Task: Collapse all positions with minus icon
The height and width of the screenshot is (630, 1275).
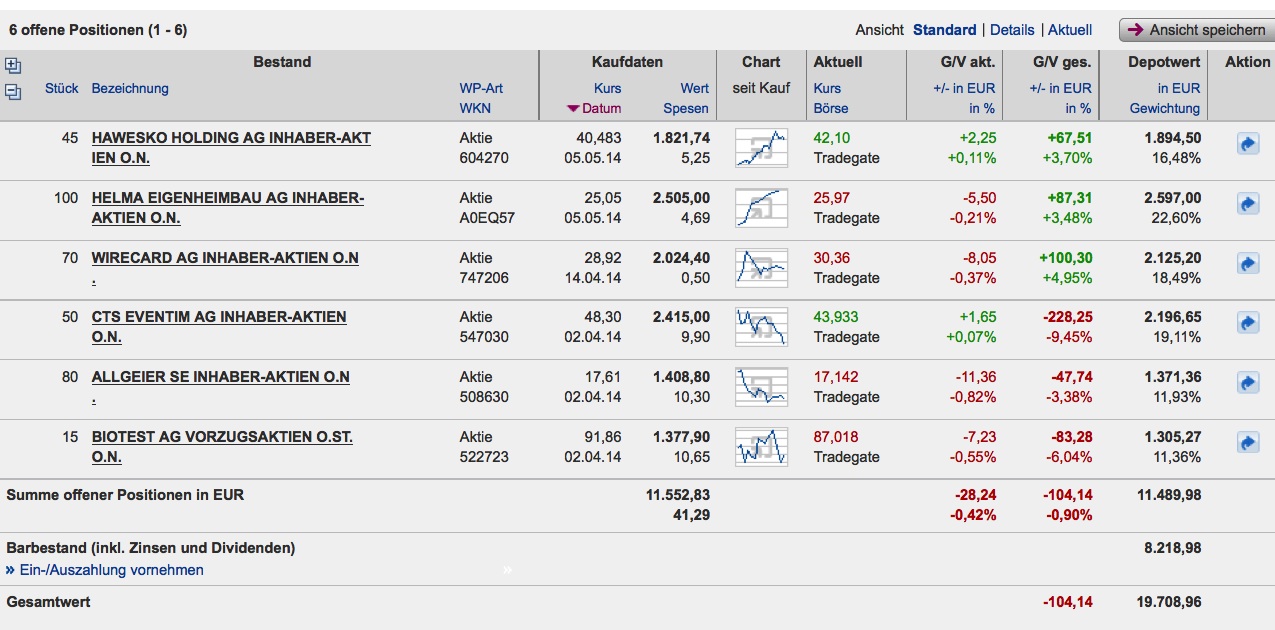Action: pos(13,92)
